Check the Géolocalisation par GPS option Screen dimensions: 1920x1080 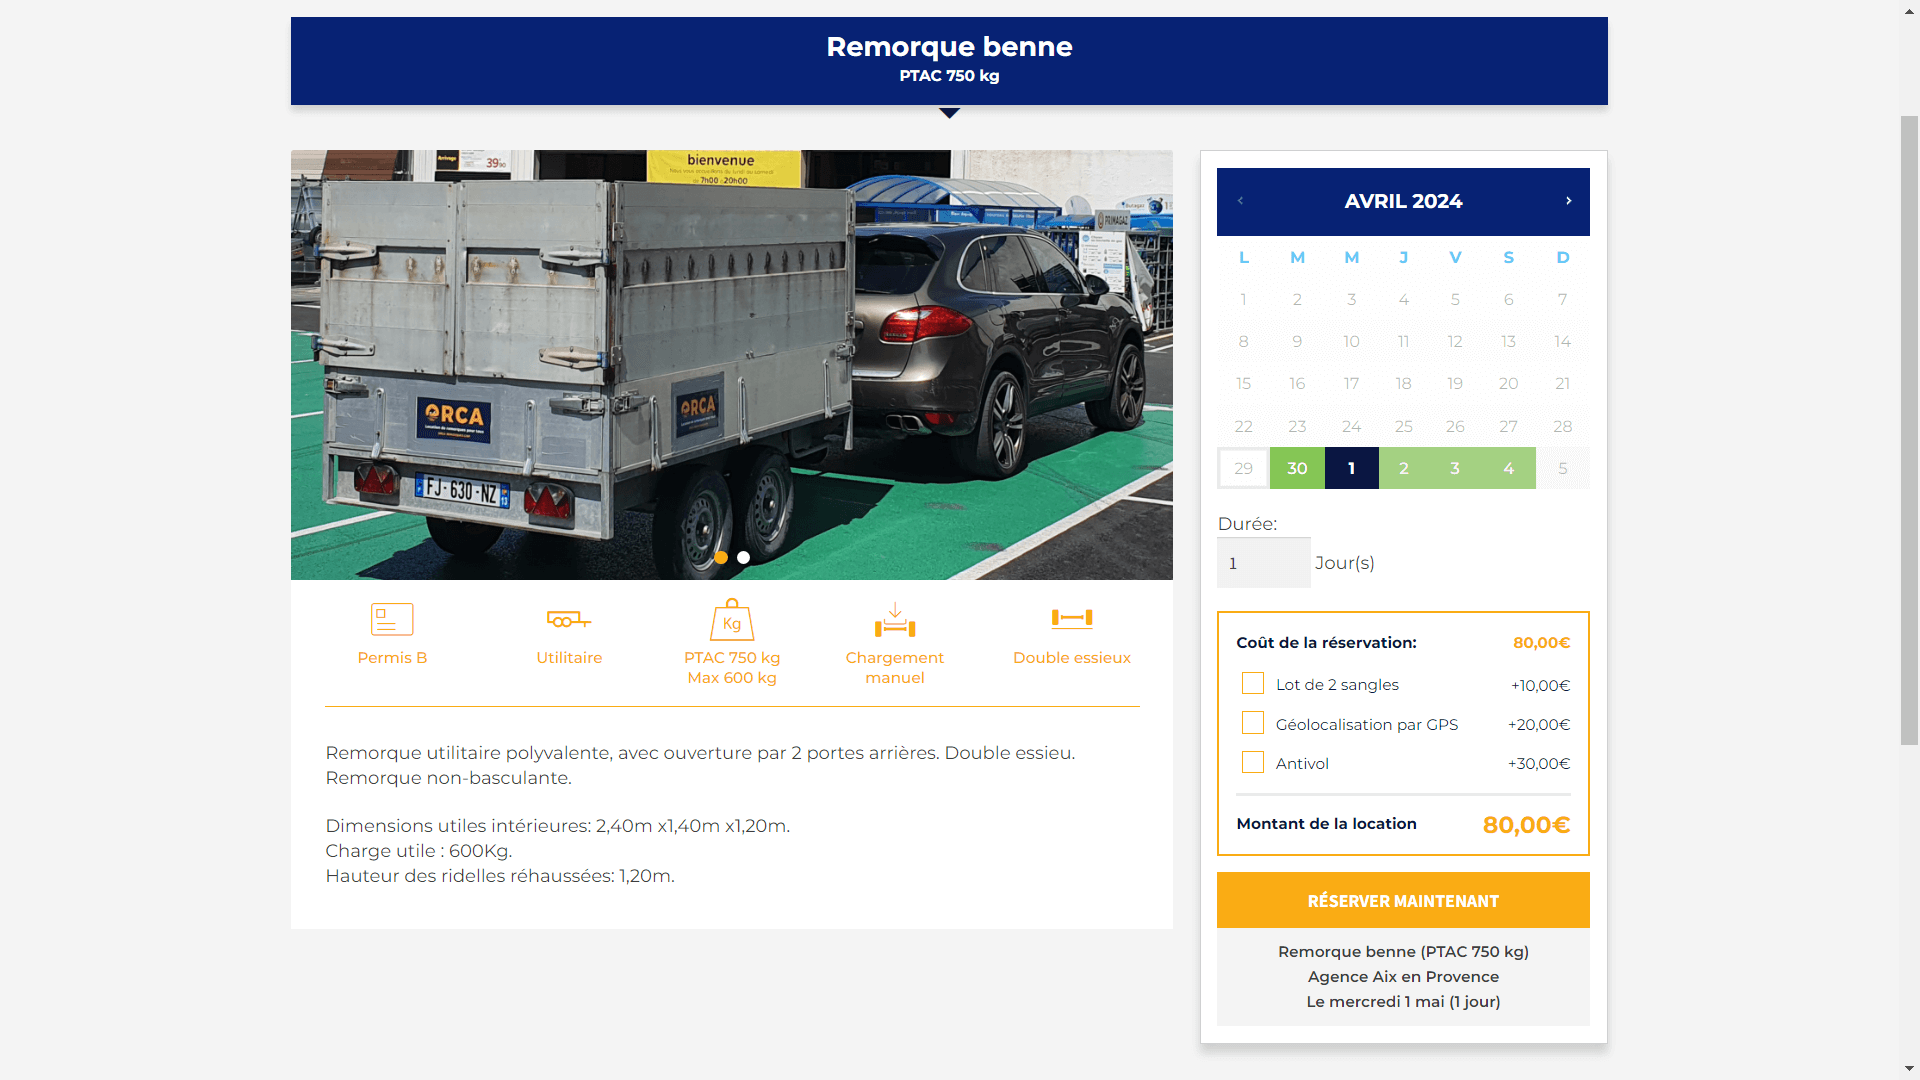click(x=1252, y=723)
